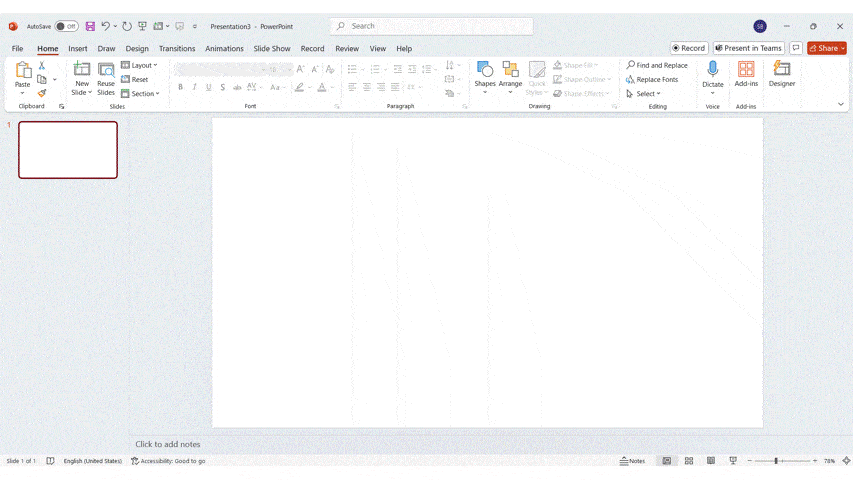Open Select dropdown in Editing group
This screenshot has height=480, width=853.
click(643, 94)
